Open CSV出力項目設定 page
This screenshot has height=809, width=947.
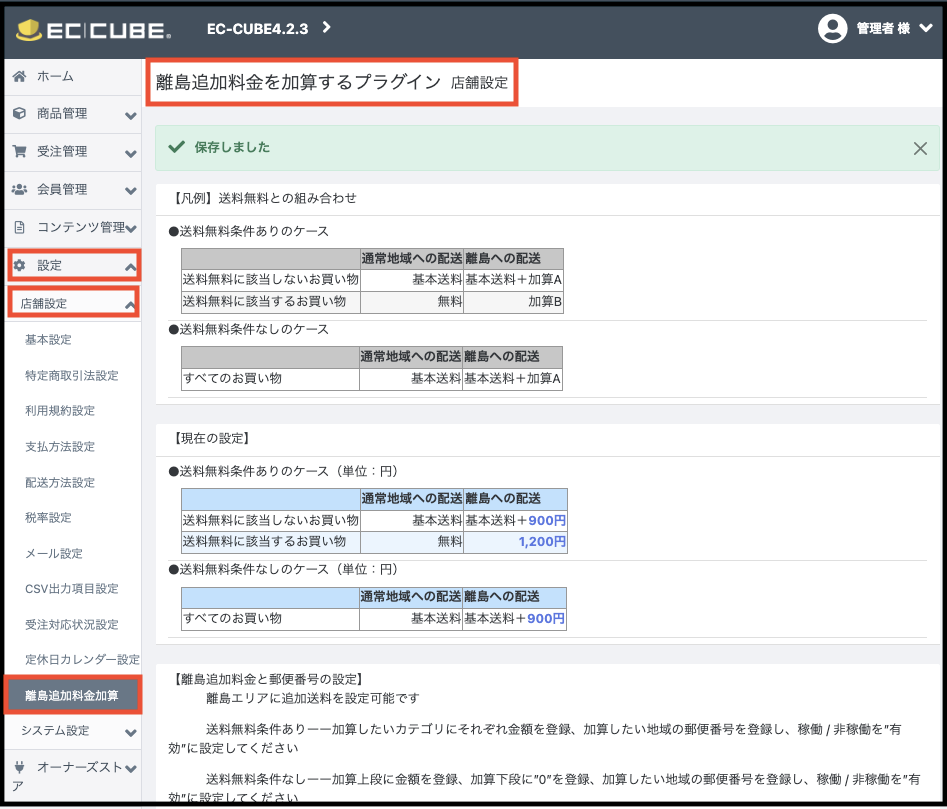click(x=72, y=589)
